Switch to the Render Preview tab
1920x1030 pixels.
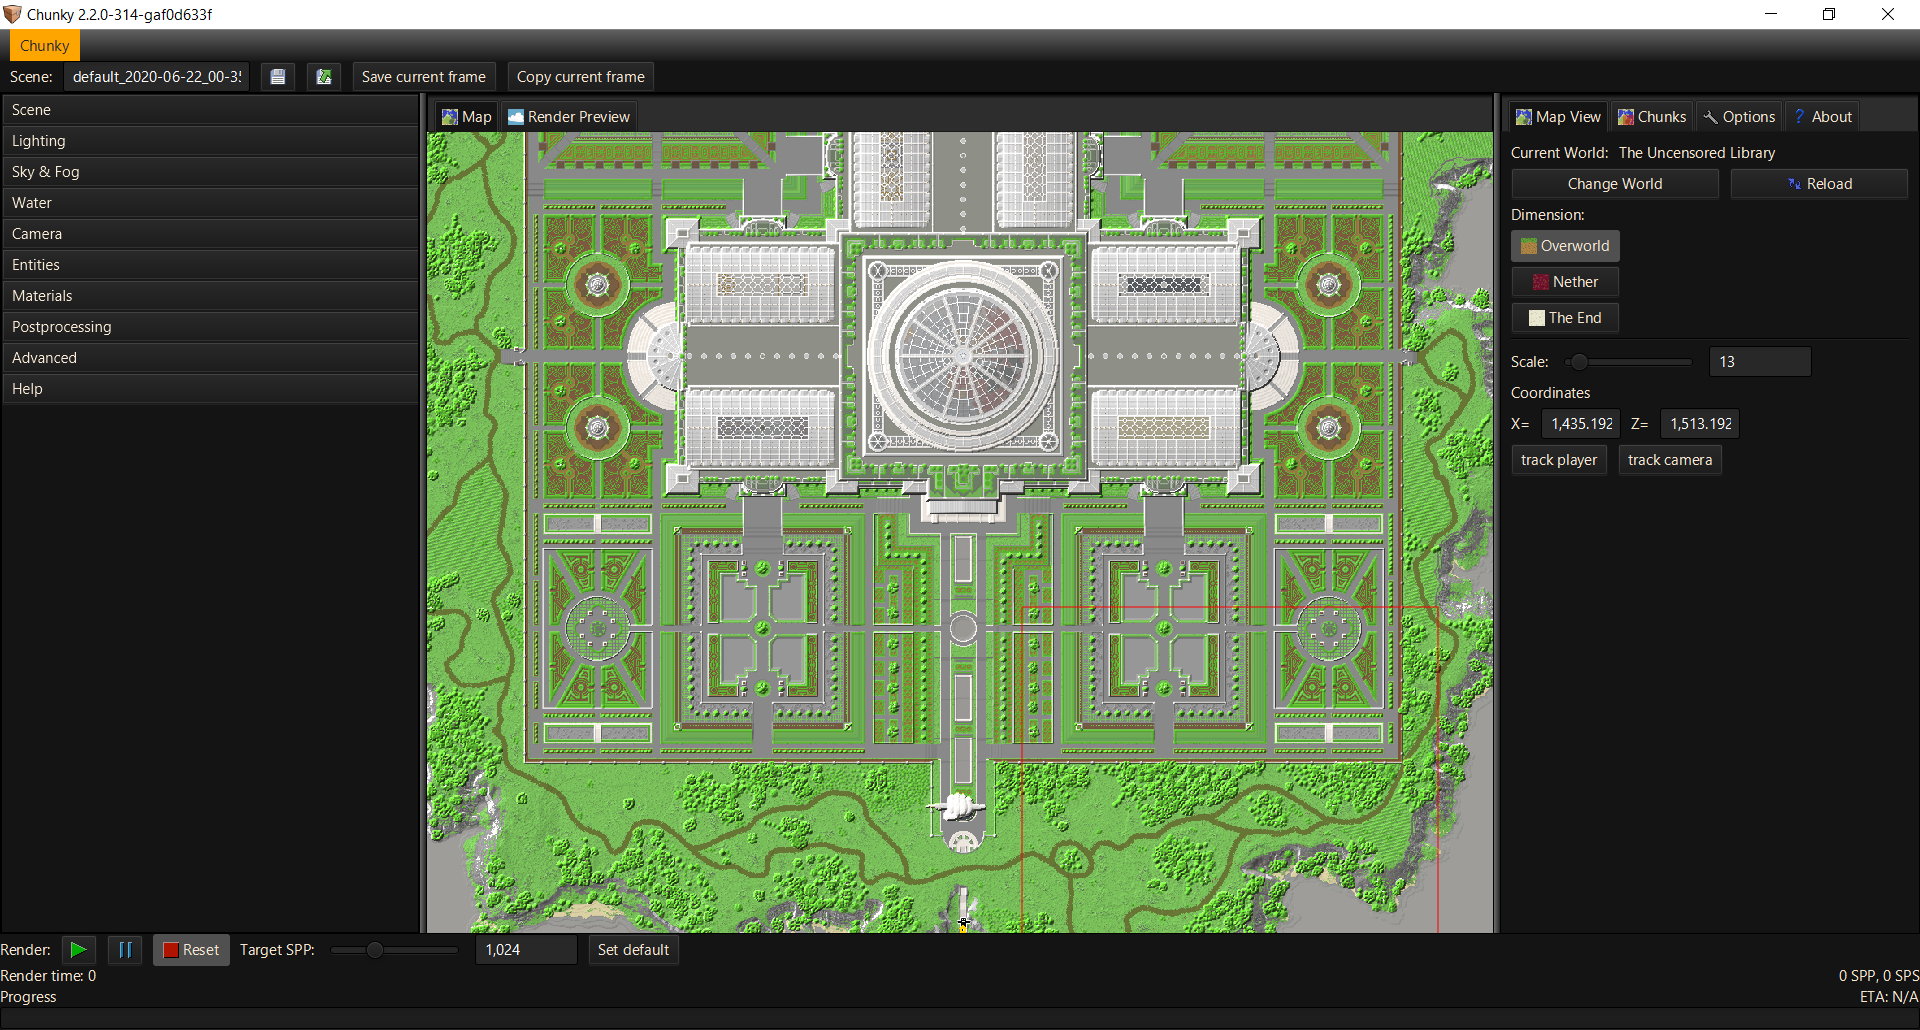click(569, 117)
